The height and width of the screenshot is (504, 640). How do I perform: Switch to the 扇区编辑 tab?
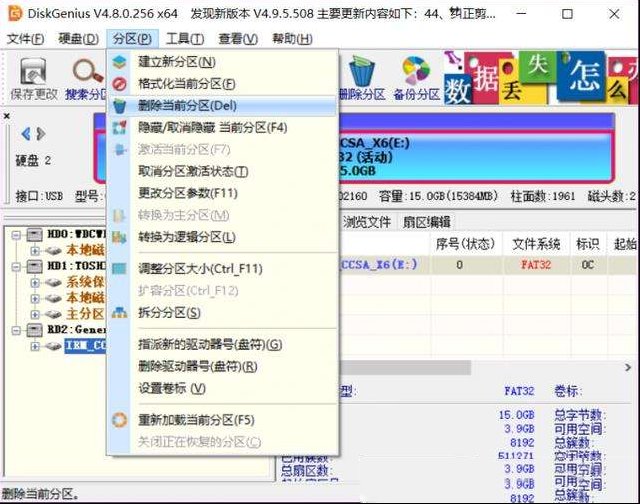[x=427, y=222]
